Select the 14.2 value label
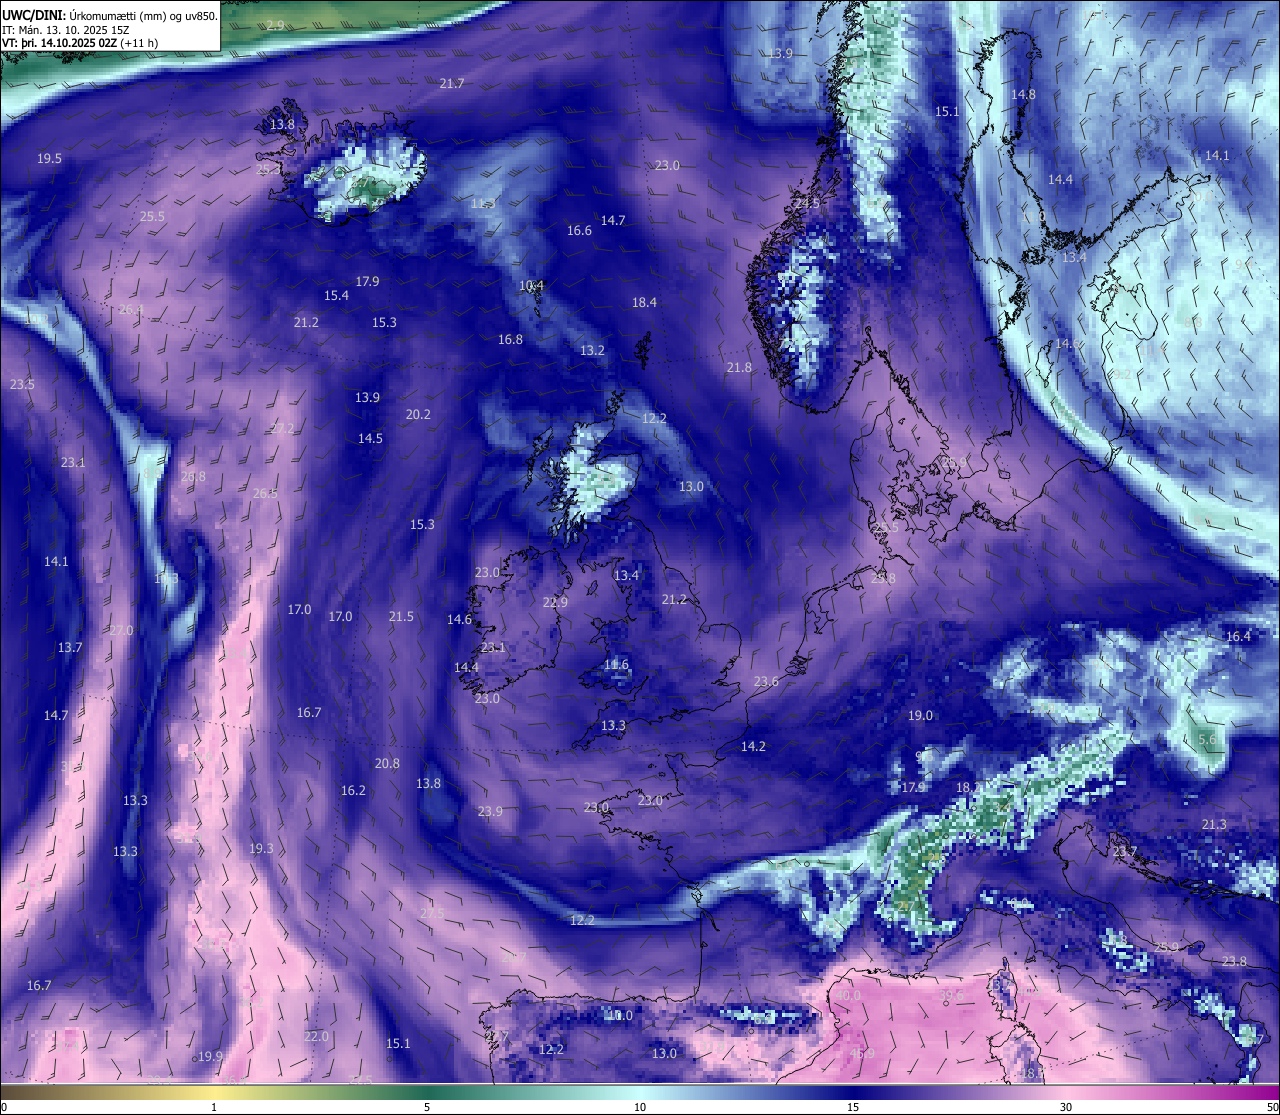This screenshot has height=1115, width=1280. point(753,746)
